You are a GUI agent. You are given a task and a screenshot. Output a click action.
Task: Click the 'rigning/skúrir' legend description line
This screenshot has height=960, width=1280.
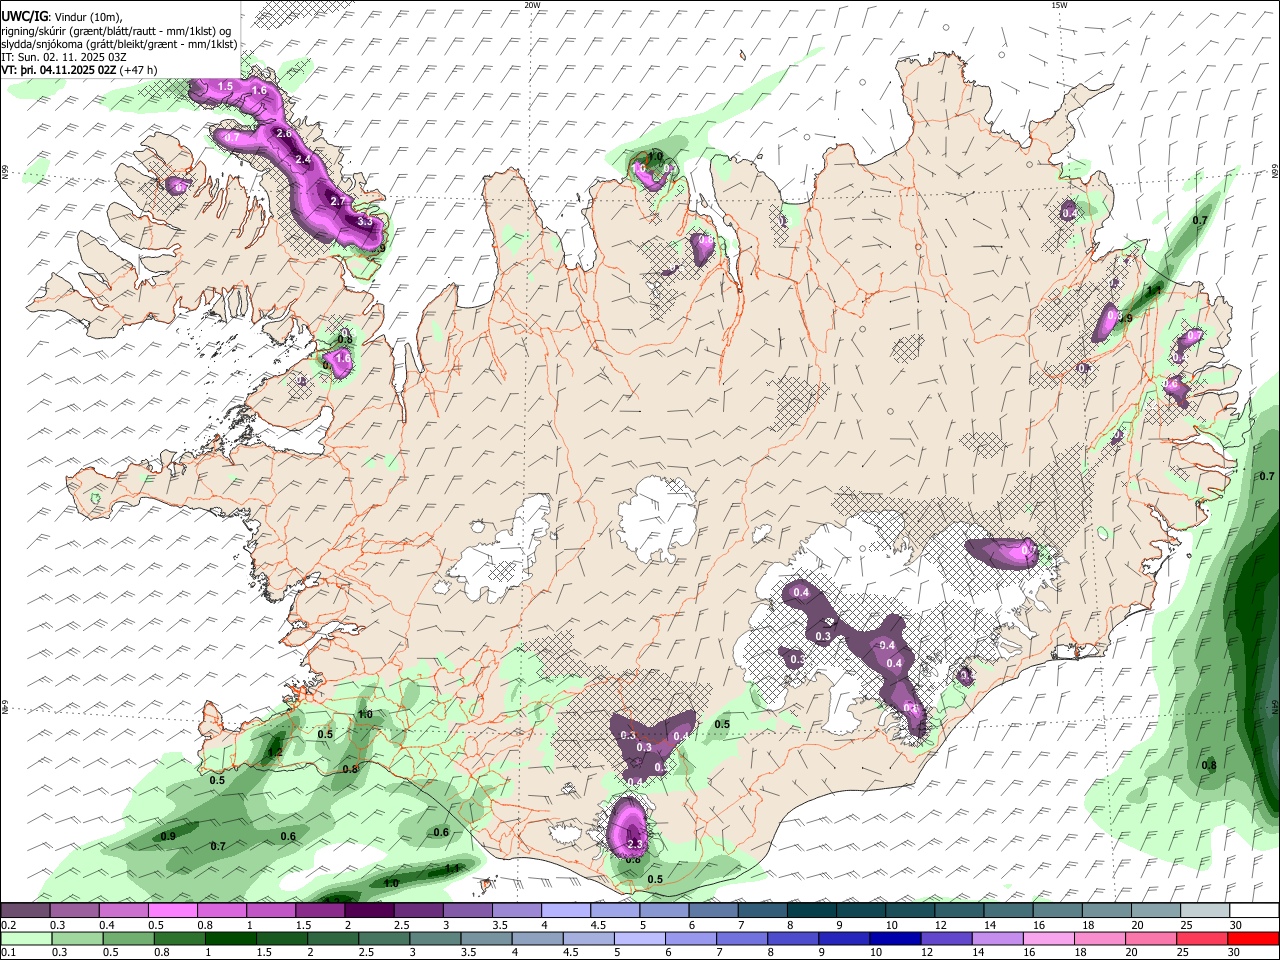point(116,30)
